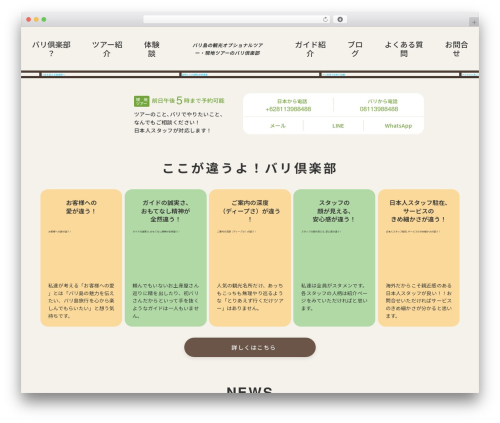Click the site logo text in header center

[228, 49]
